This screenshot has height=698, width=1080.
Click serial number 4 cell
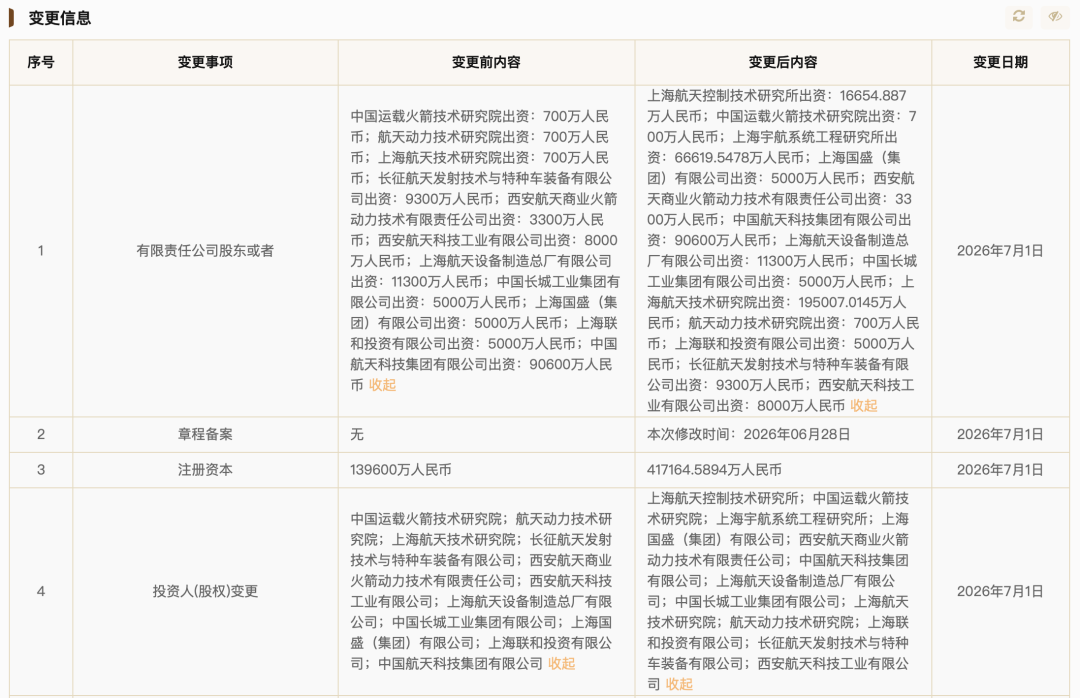click(41, 591)
